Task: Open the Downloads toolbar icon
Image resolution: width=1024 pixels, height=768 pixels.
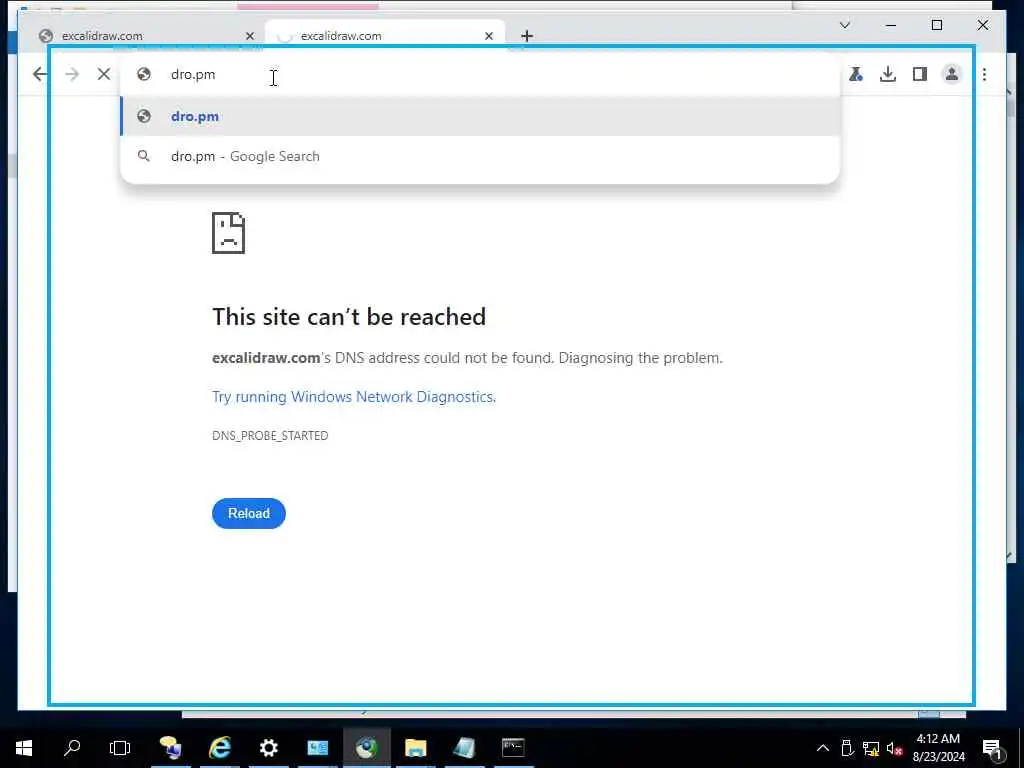Action: 888,74
